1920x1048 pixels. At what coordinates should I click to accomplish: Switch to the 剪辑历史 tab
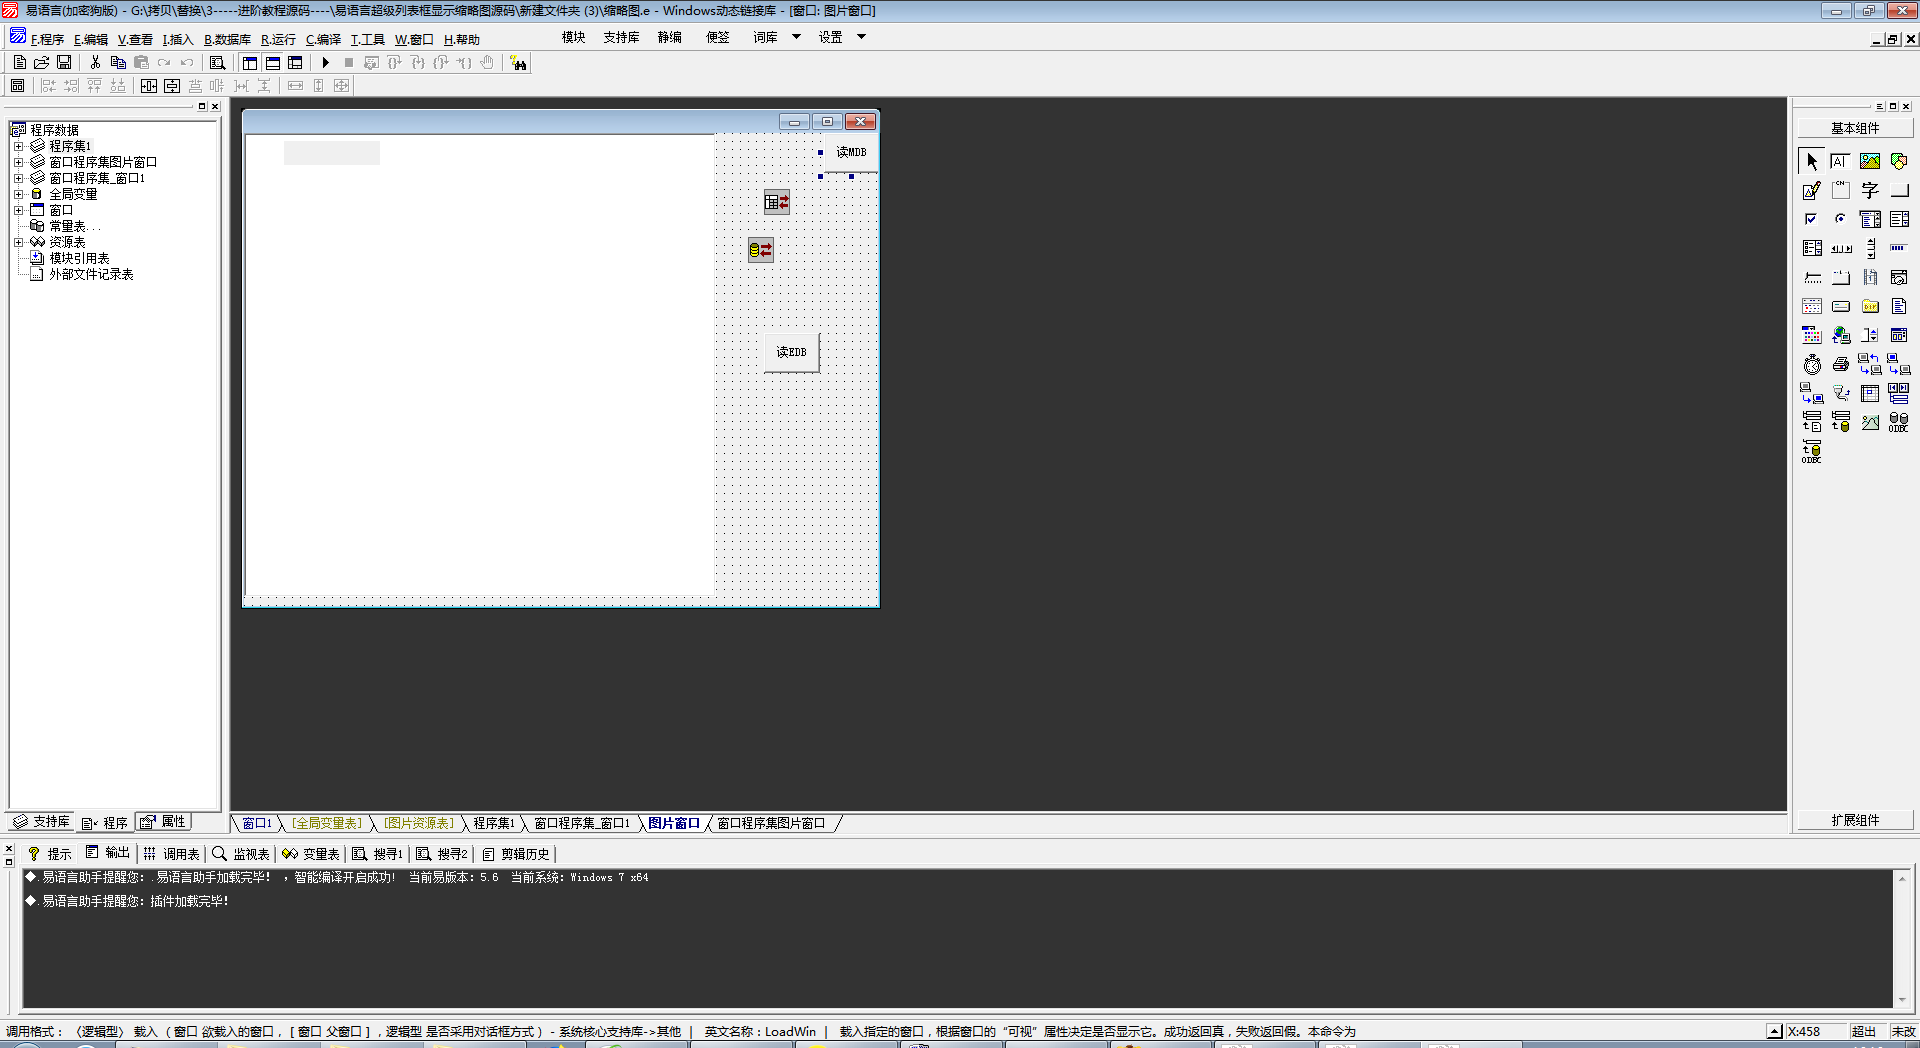[516, 854]
